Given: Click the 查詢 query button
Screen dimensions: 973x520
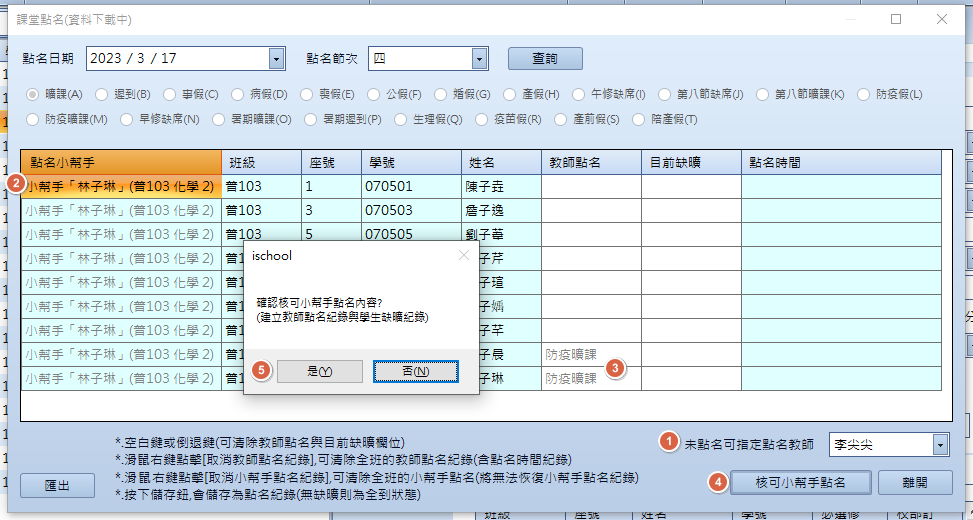Looking at the screenshot, I should [x=545, y=59].
